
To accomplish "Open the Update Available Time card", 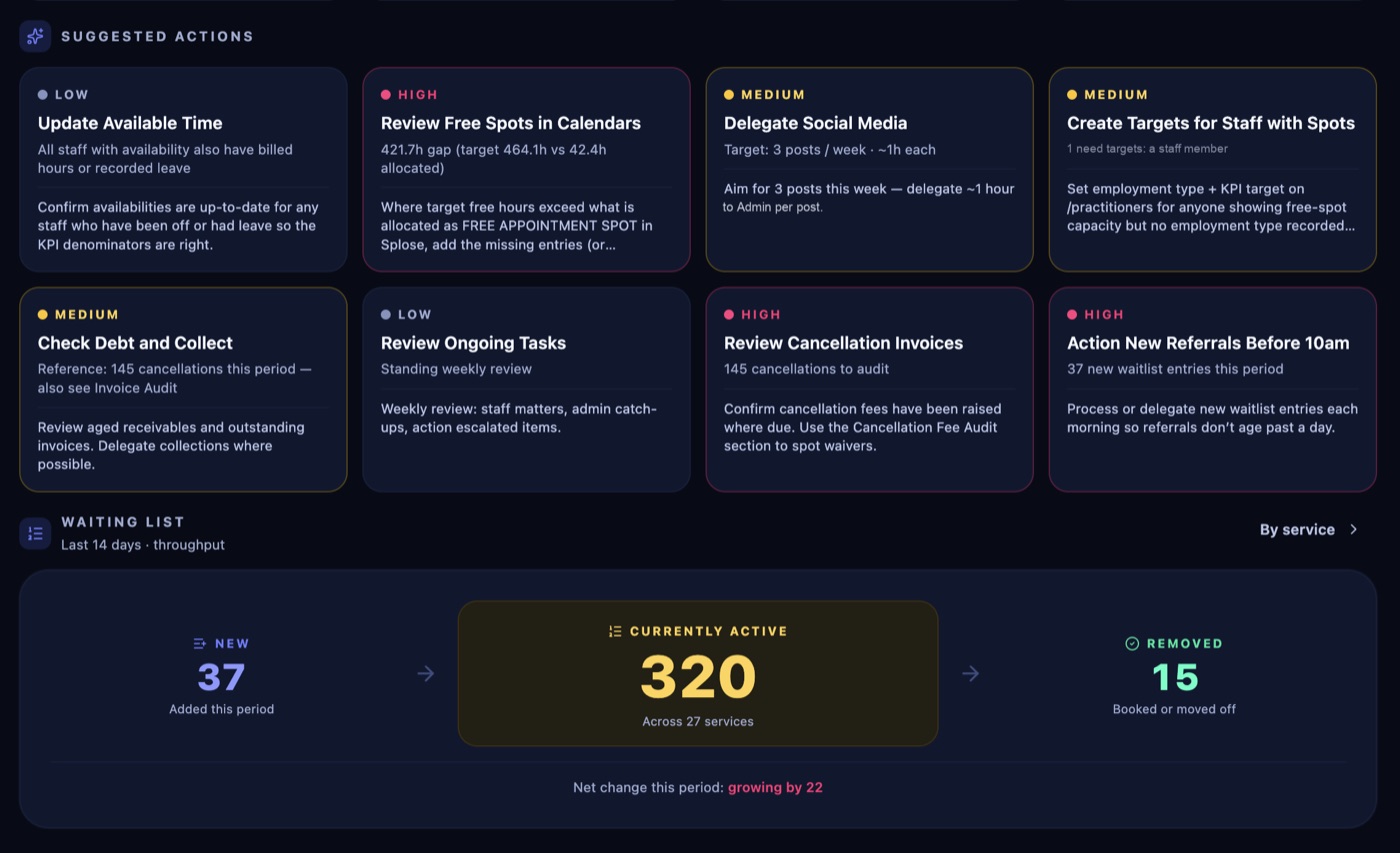I will pyautogui.click(x=183, y=170).
